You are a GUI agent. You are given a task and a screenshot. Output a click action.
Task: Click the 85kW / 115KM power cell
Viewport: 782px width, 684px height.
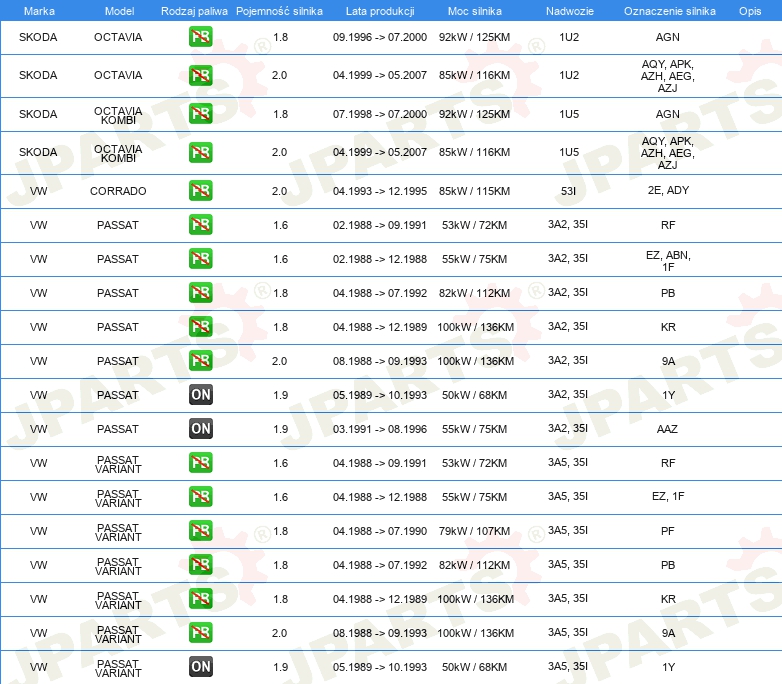(x=474, y=191)
